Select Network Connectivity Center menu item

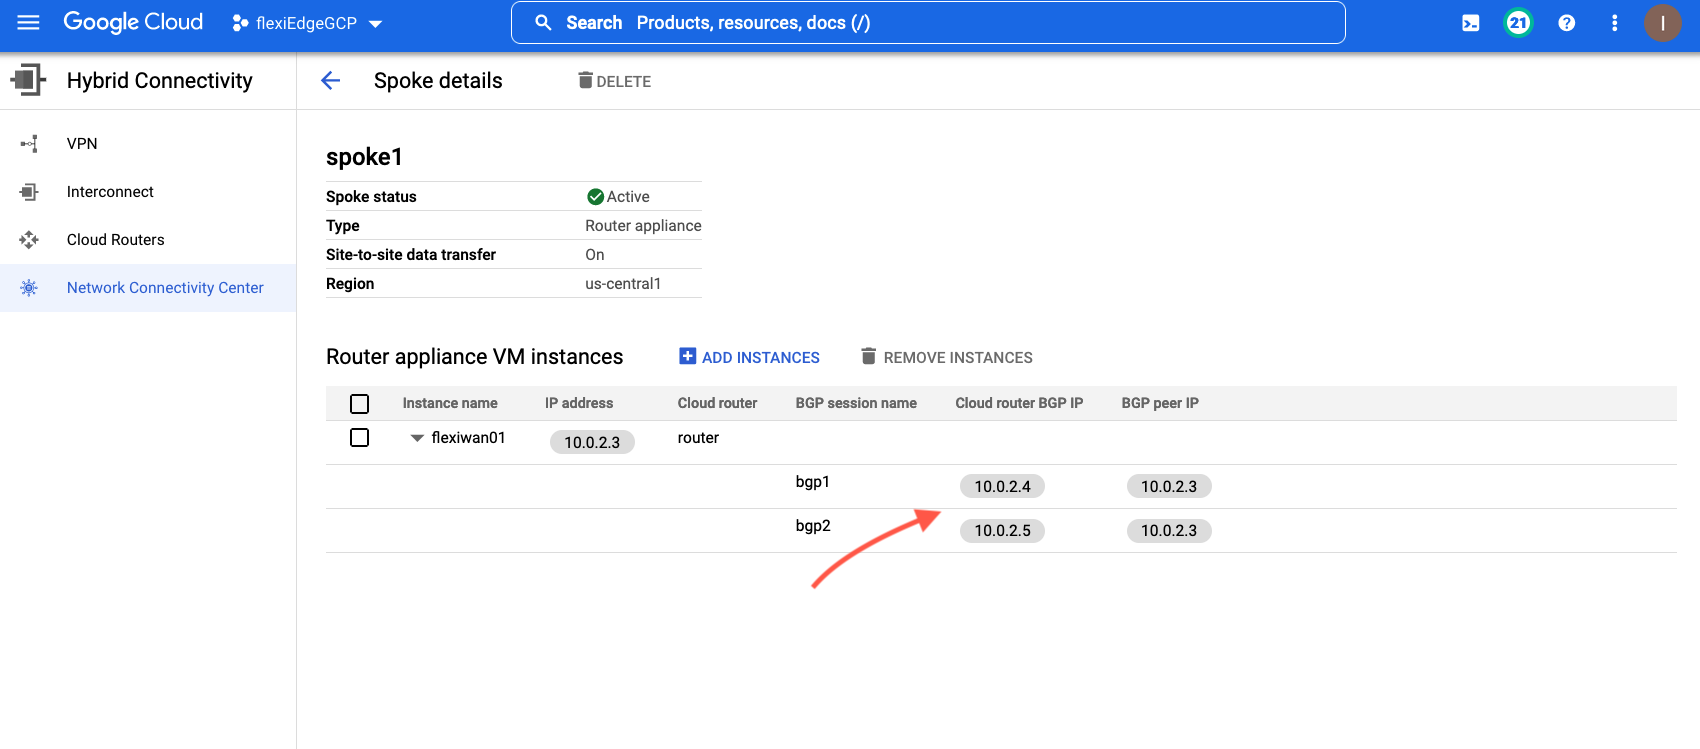(165, 288)
